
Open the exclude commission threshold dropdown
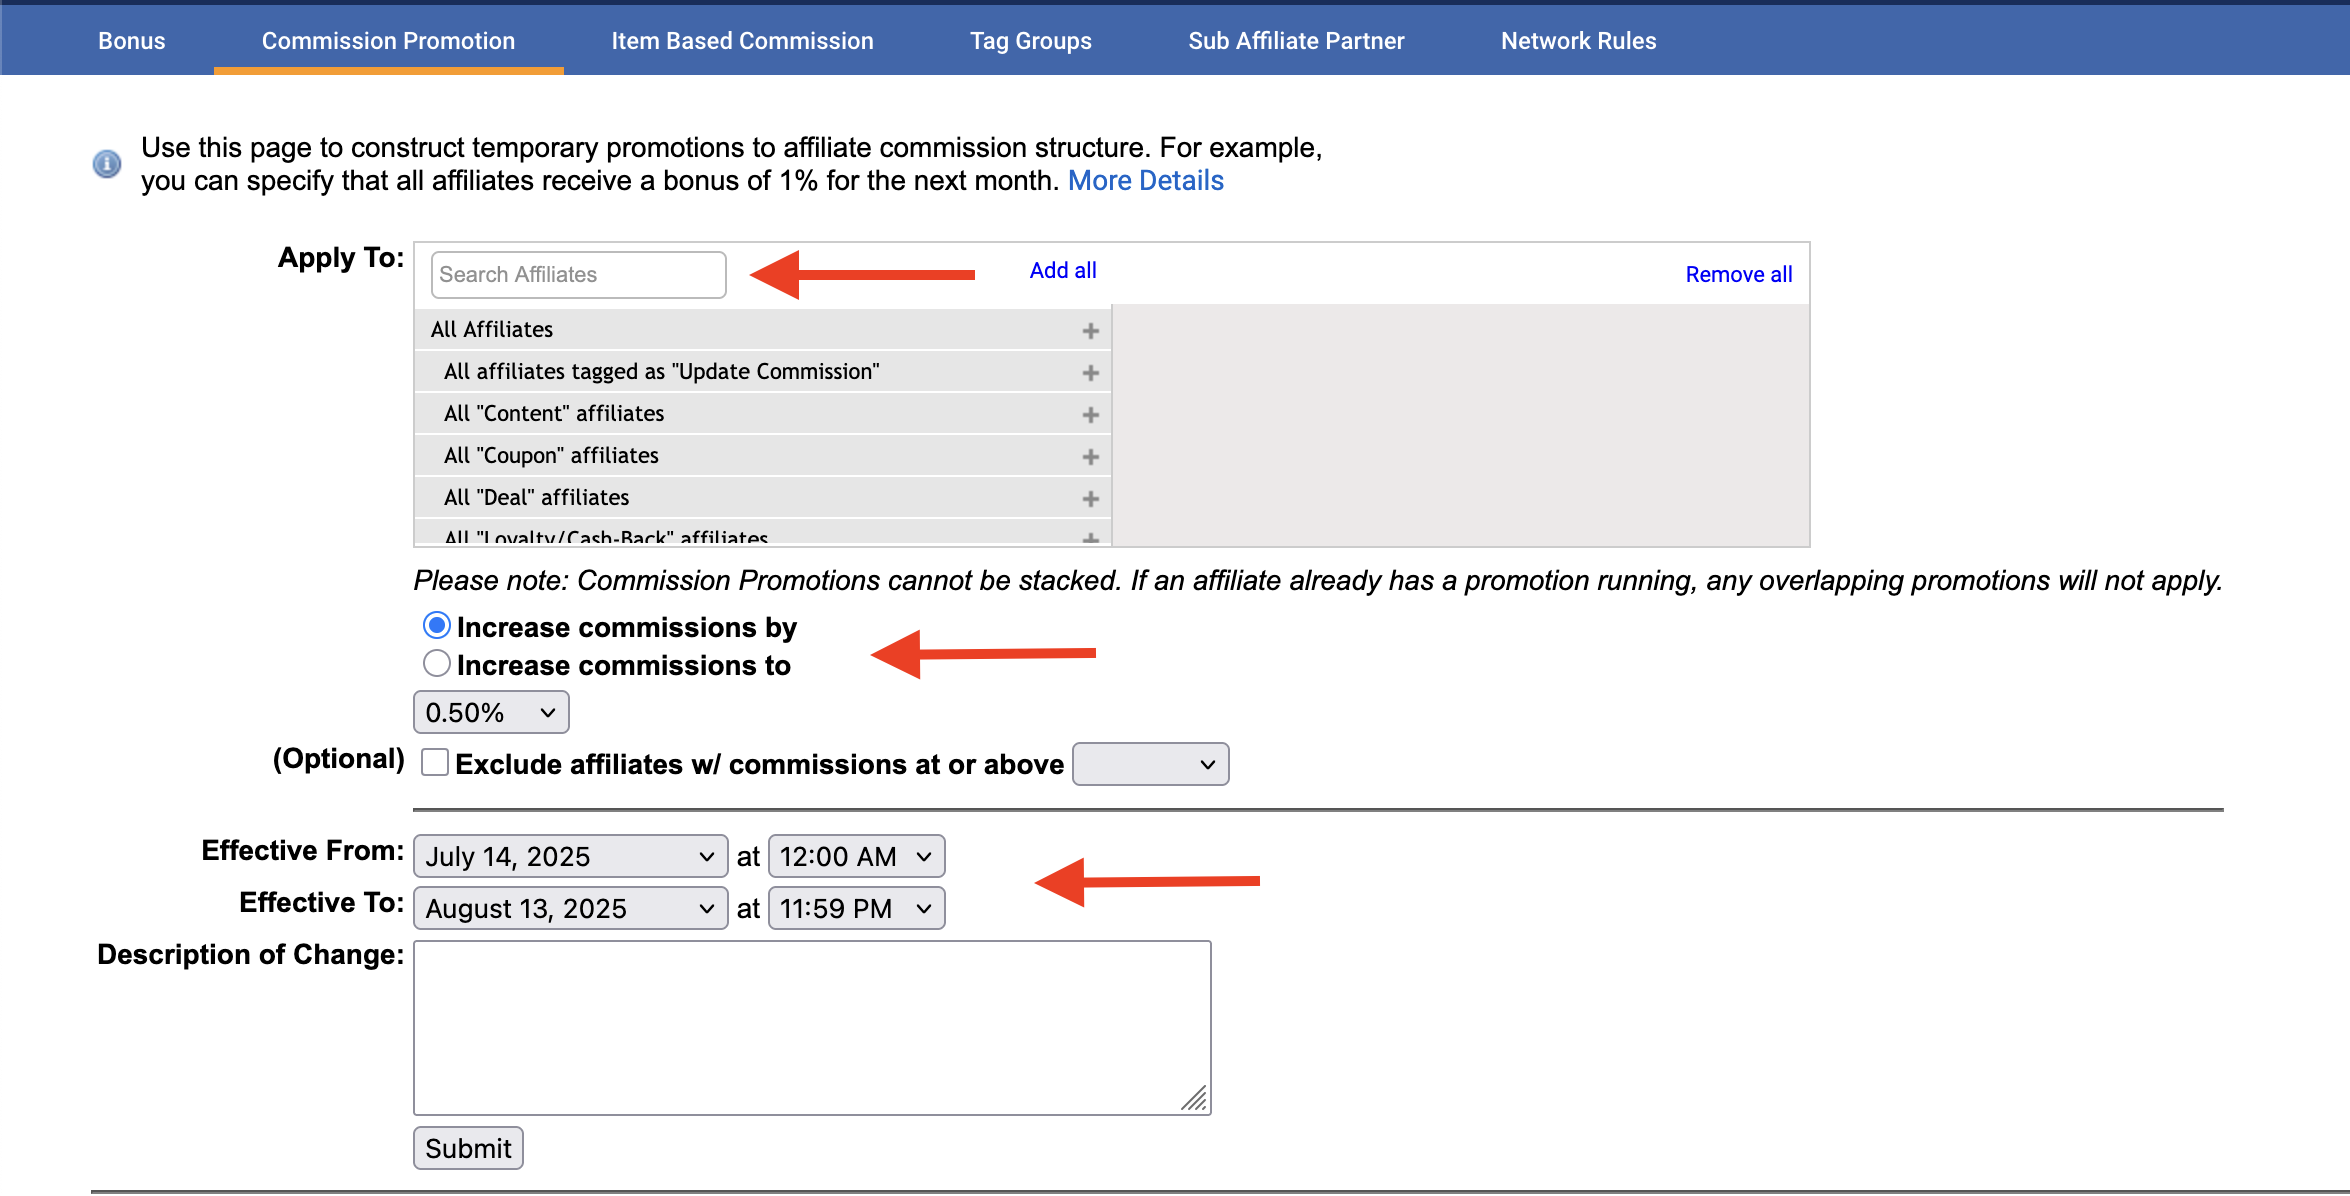tap(1150, 765)
